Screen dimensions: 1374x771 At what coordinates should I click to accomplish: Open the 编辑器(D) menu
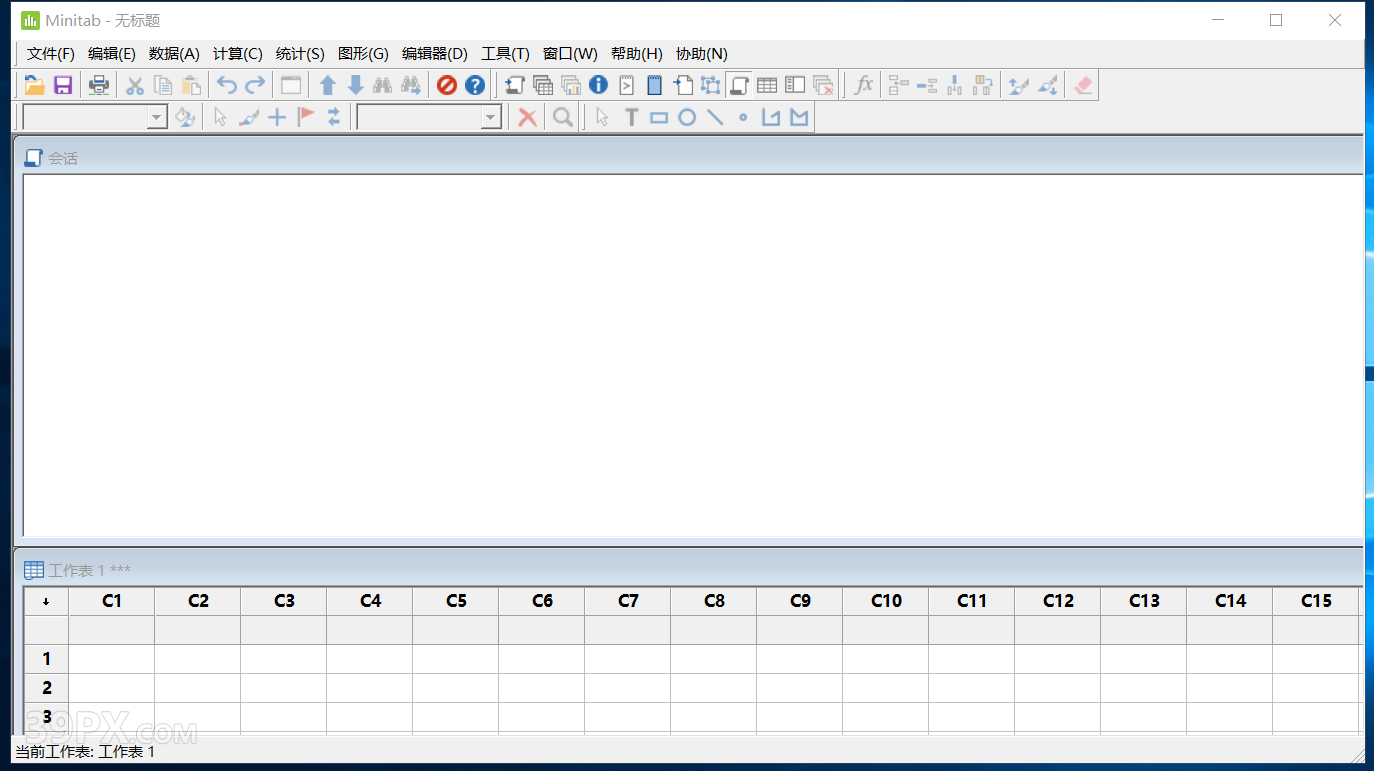pyautogui.click(x=435, y=54)
